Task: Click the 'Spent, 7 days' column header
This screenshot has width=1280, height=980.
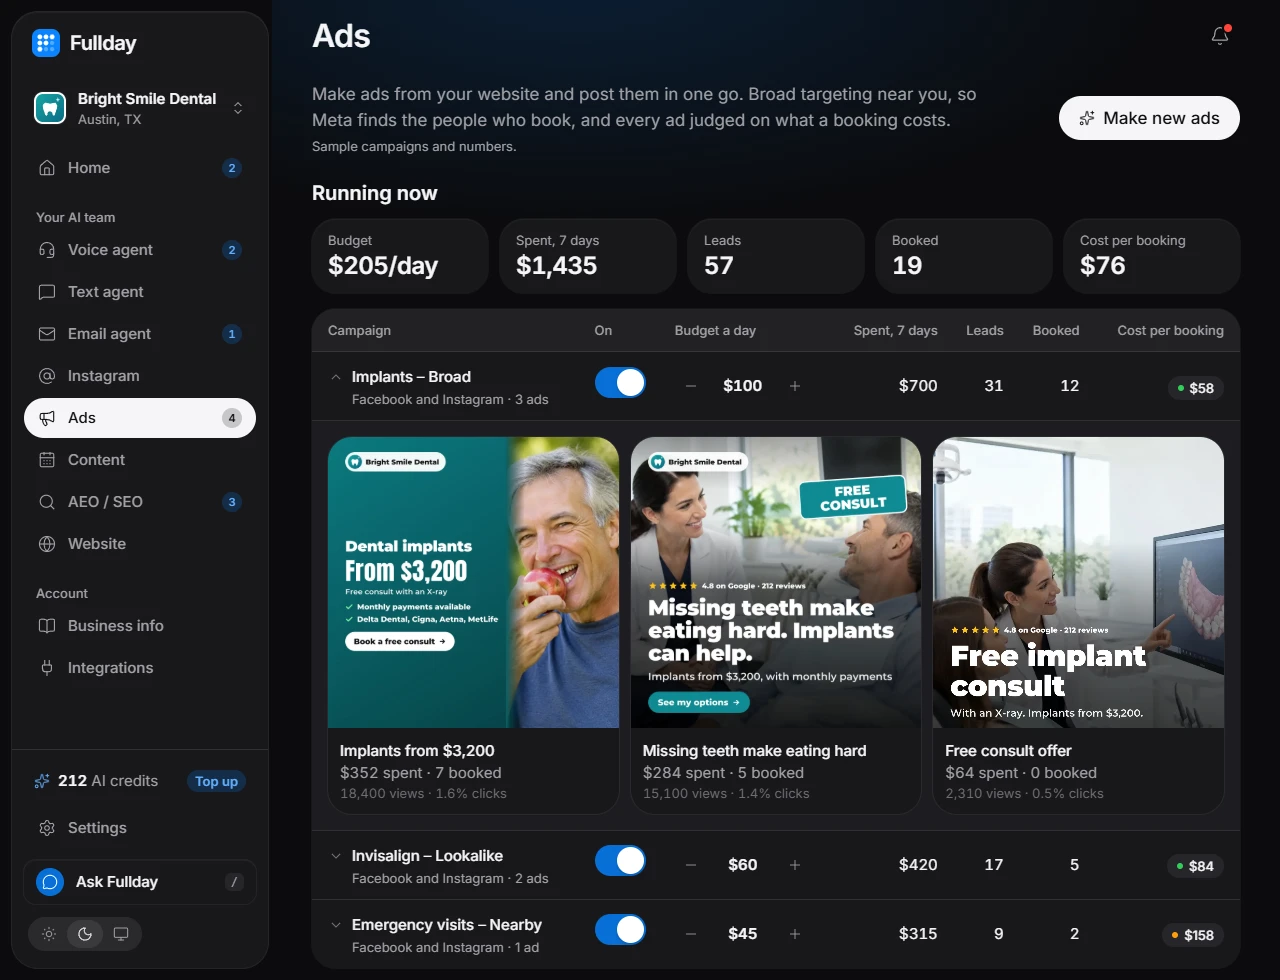Action: click(x=895, y=330)
